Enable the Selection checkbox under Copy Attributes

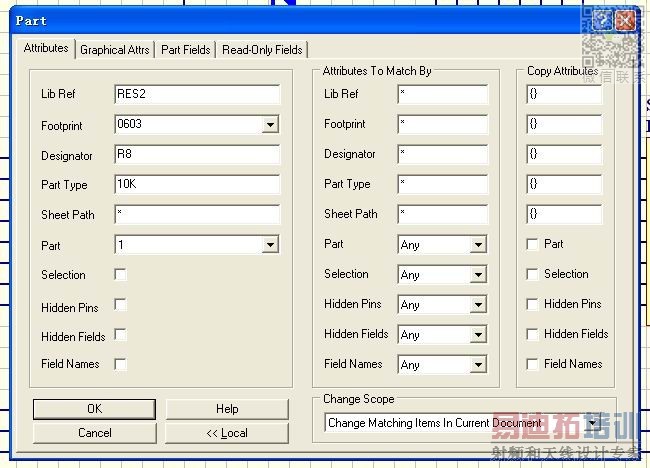(x=532, y=274)
